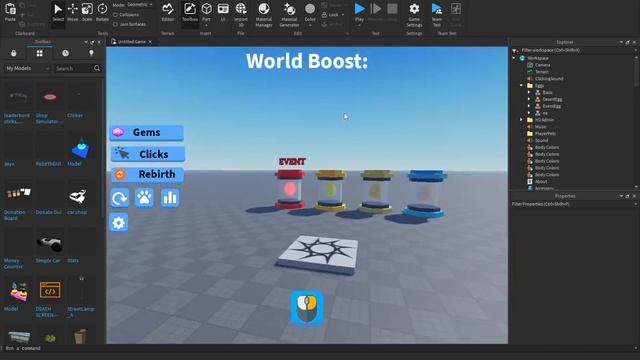Select Music in Explorer
Viewport: 640px width, 360px height.
[540, 127]
